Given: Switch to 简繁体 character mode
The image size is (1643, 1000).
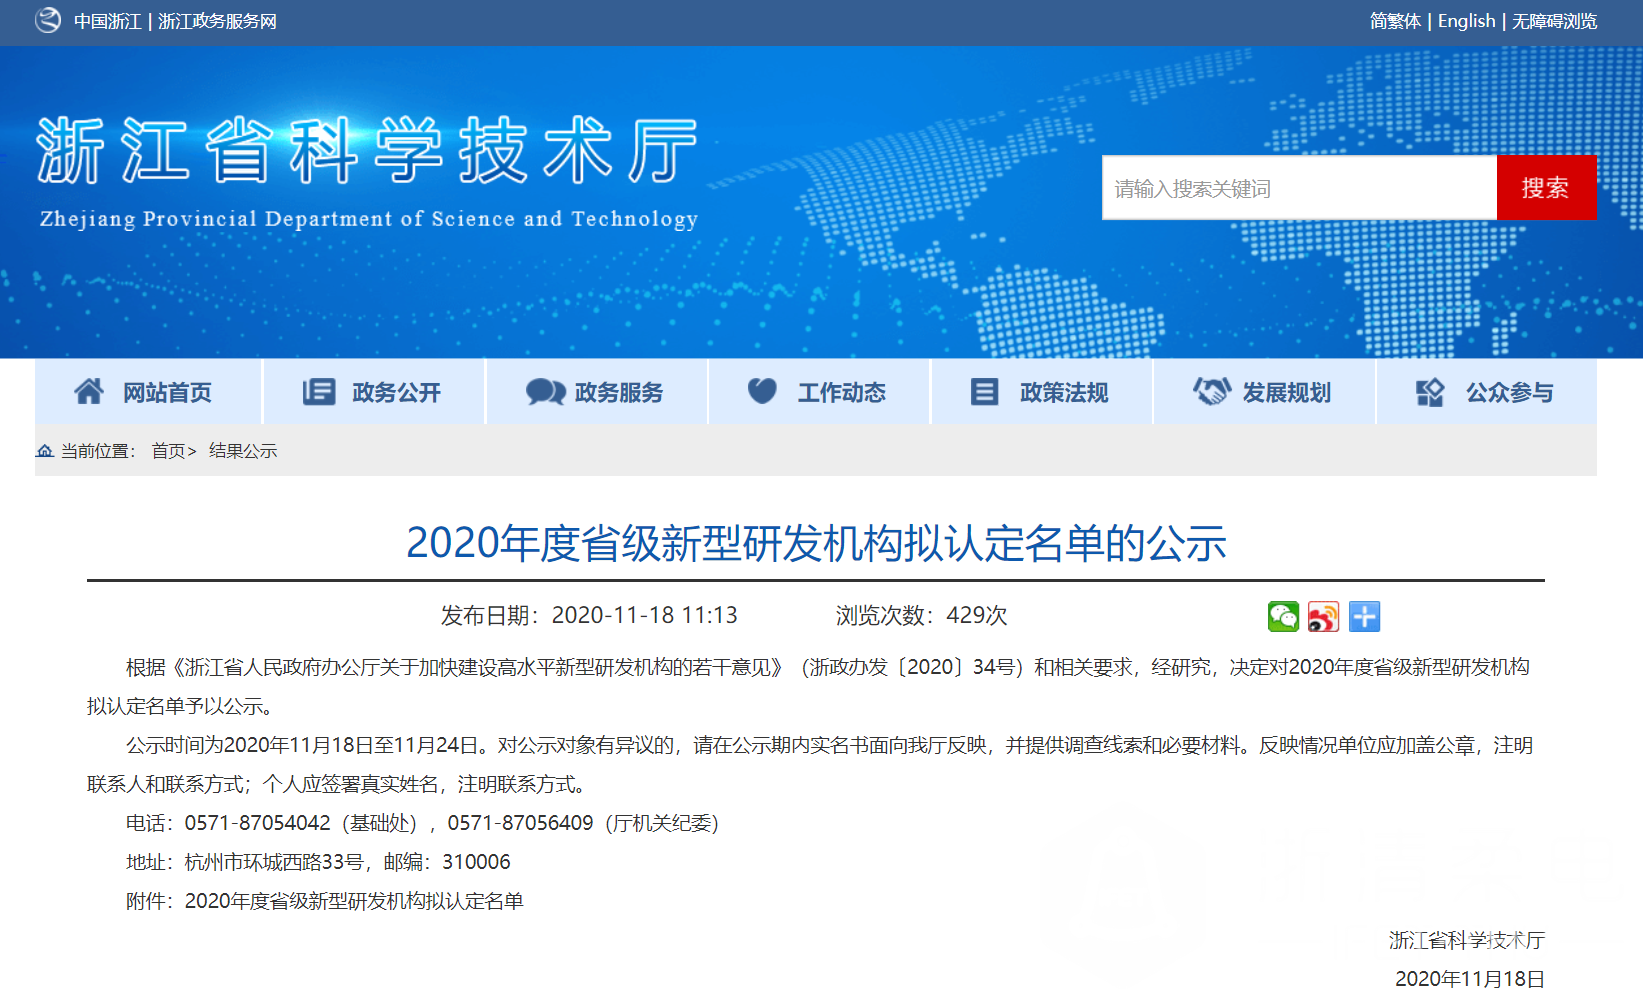Looking at the screenshot, I should point(1395,21).
